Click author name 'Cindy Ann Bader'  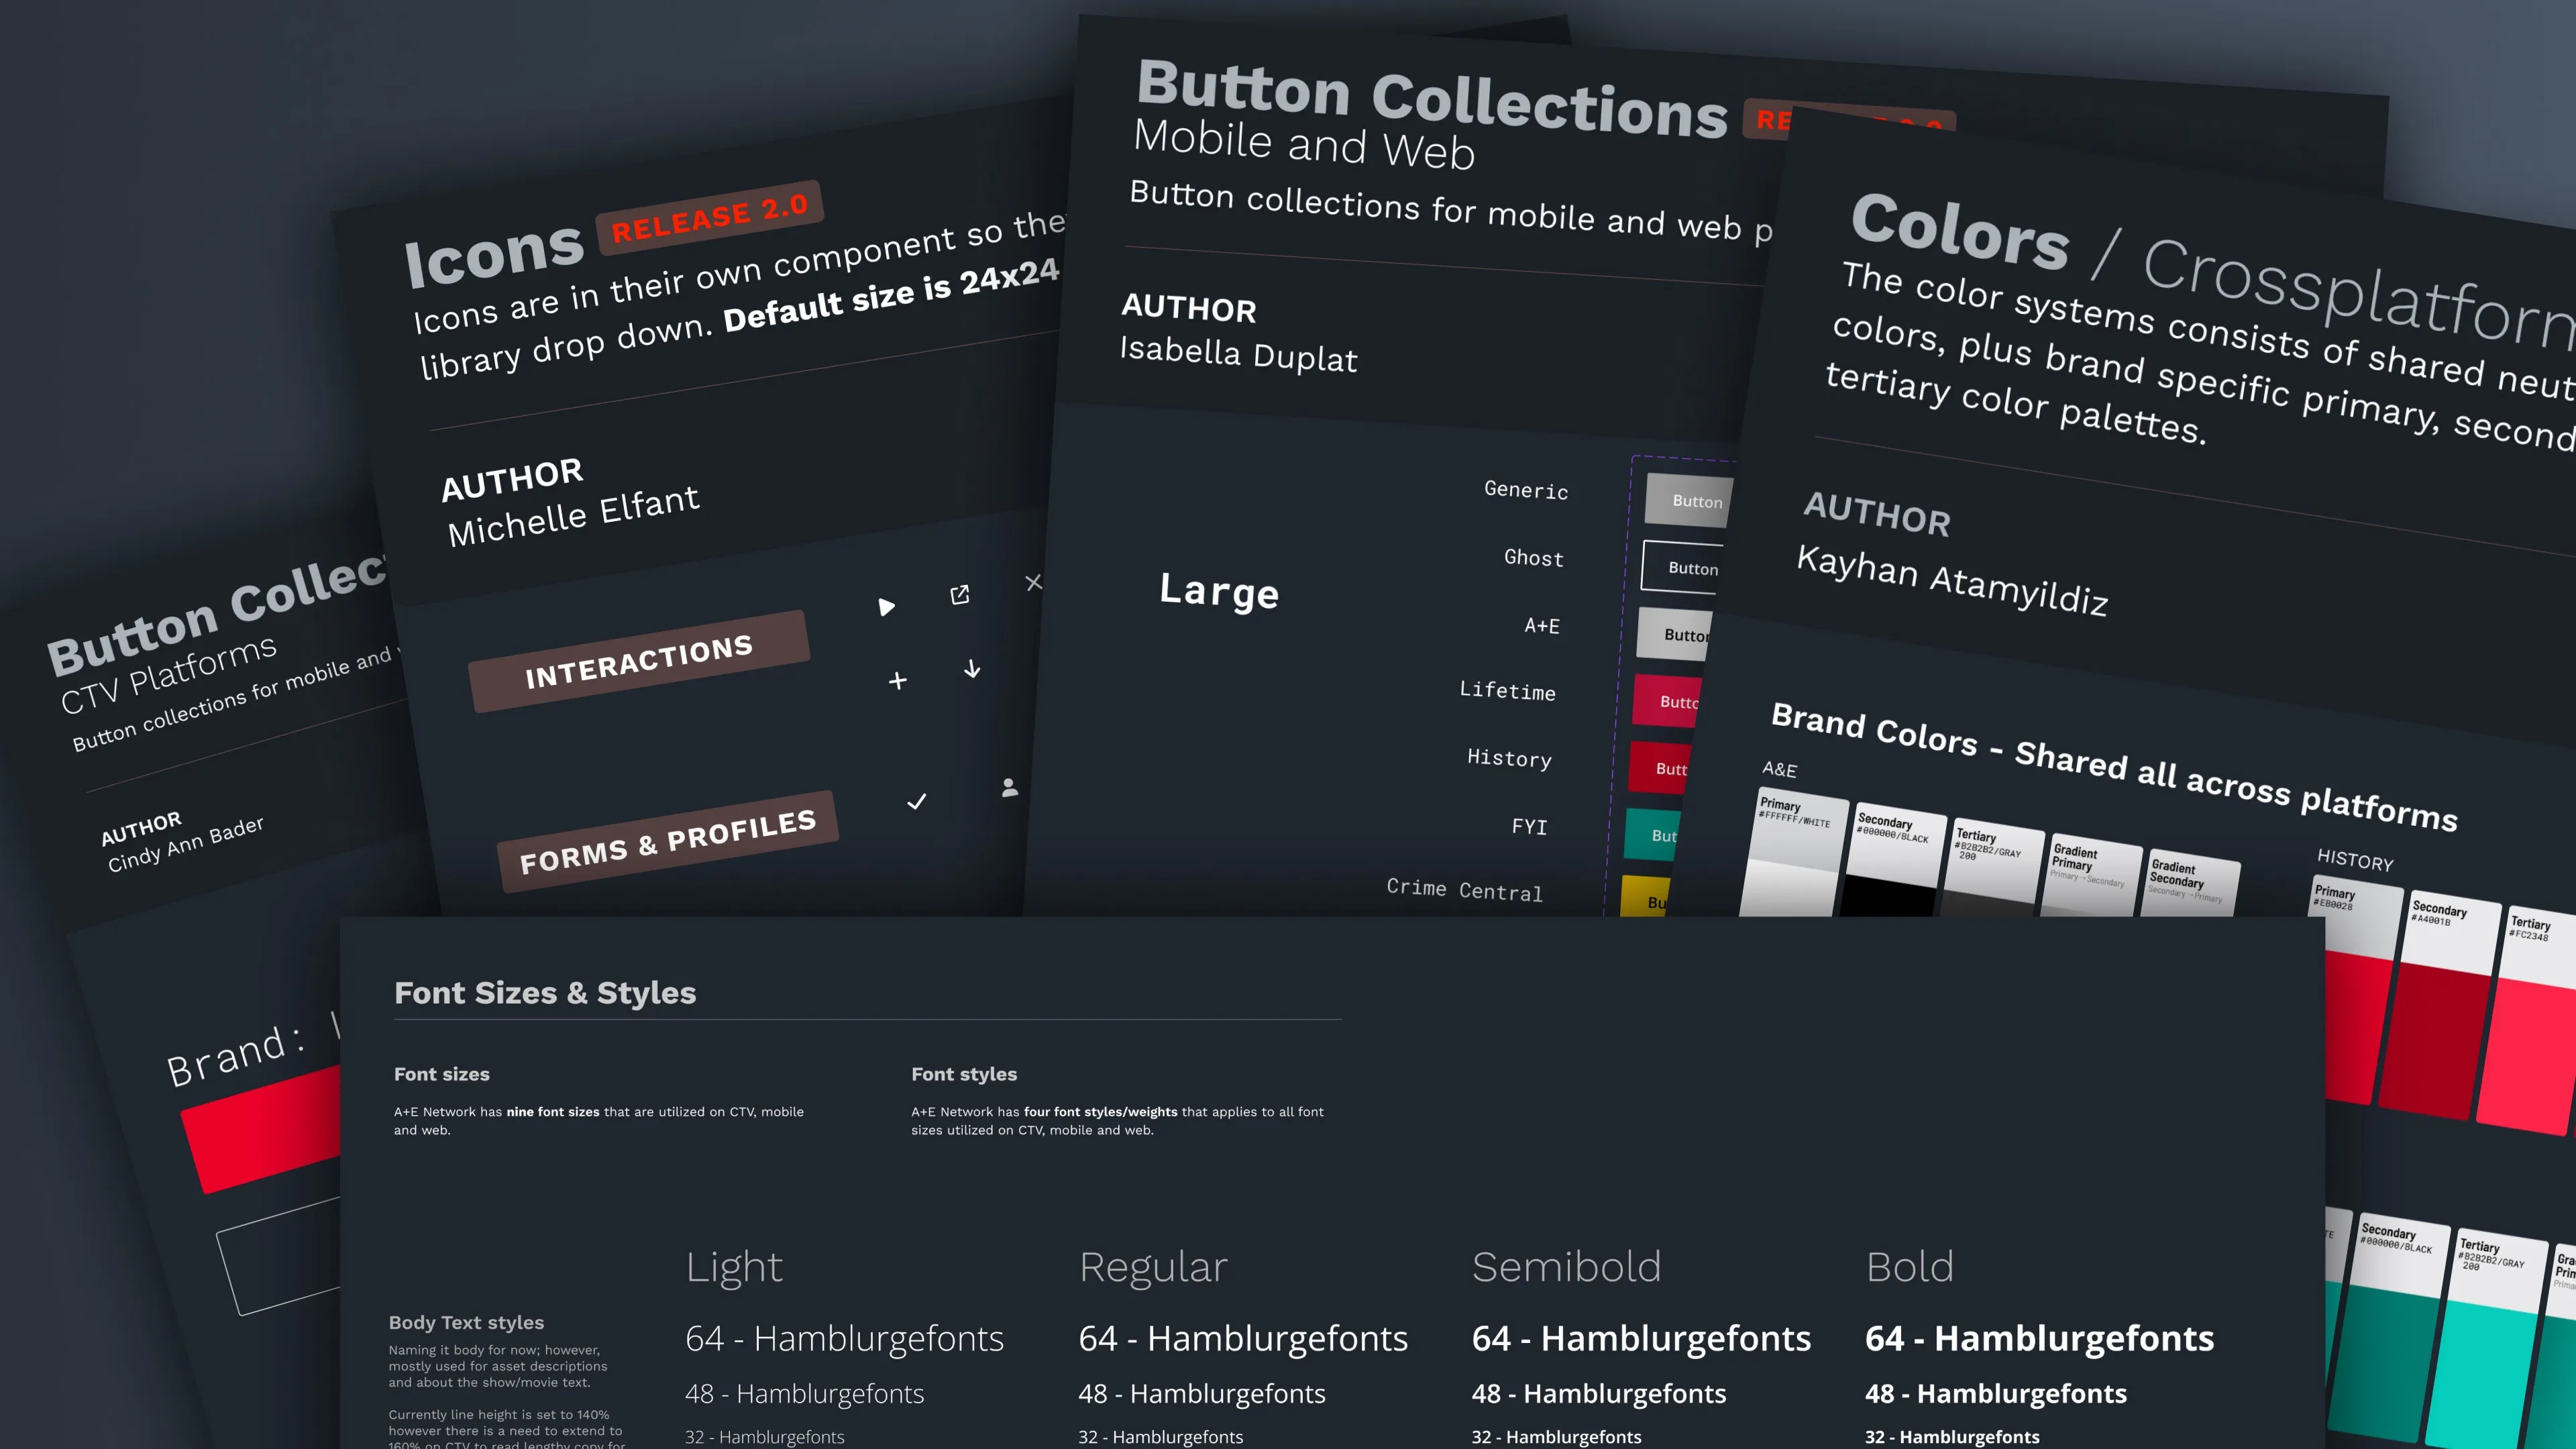[x=186, y=843]
